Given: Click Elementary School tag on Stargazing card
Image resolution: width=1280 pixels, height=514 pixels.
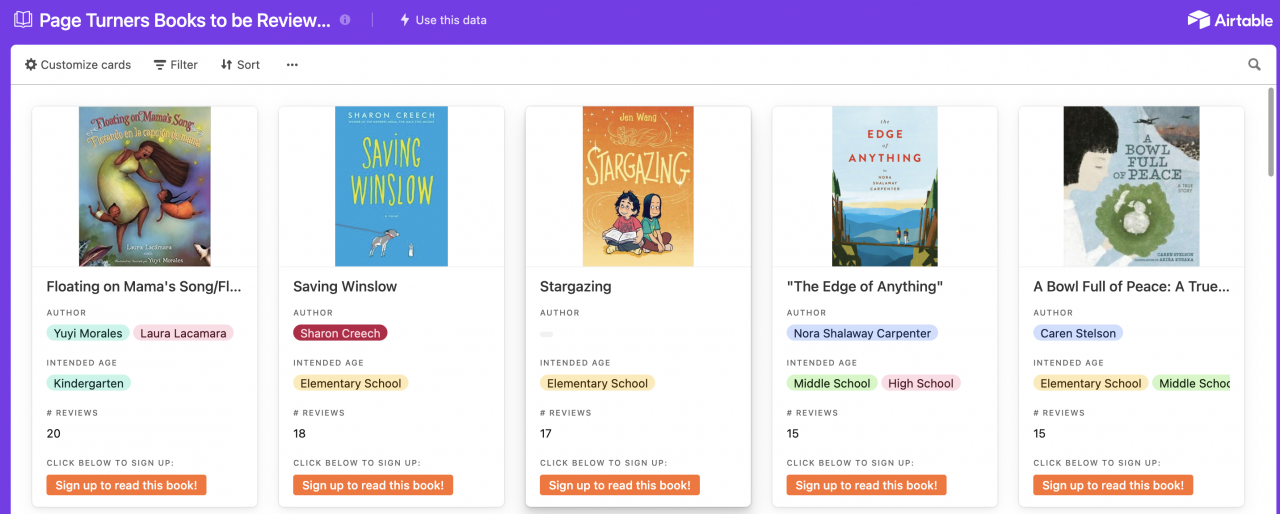Looking at the screenshot, I should tap(598, 383).
